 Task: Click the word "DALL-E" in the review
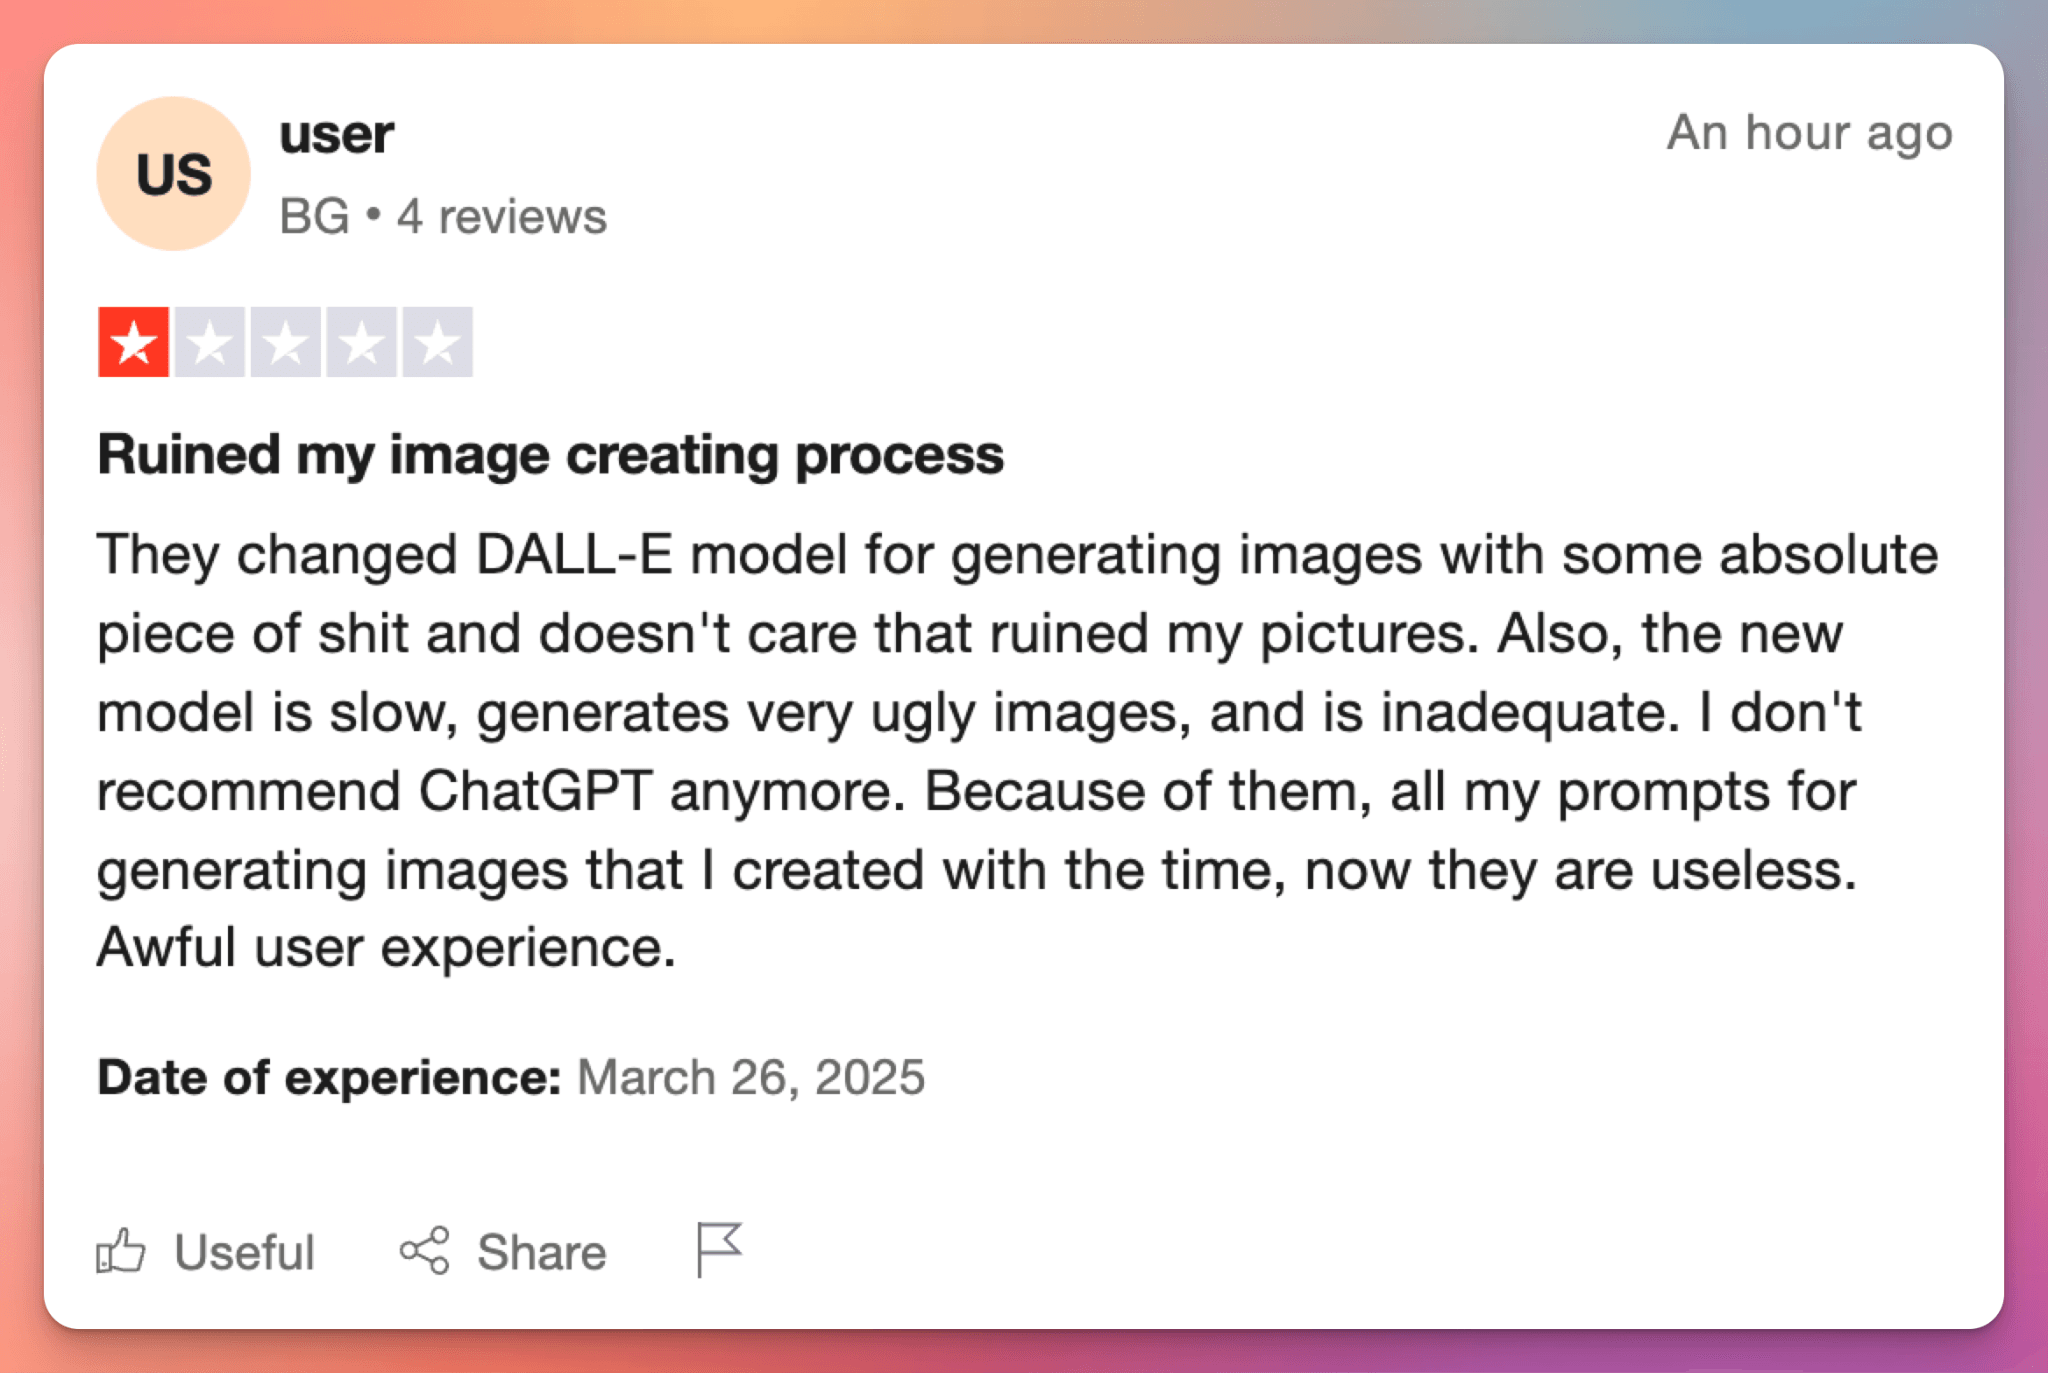575,555
